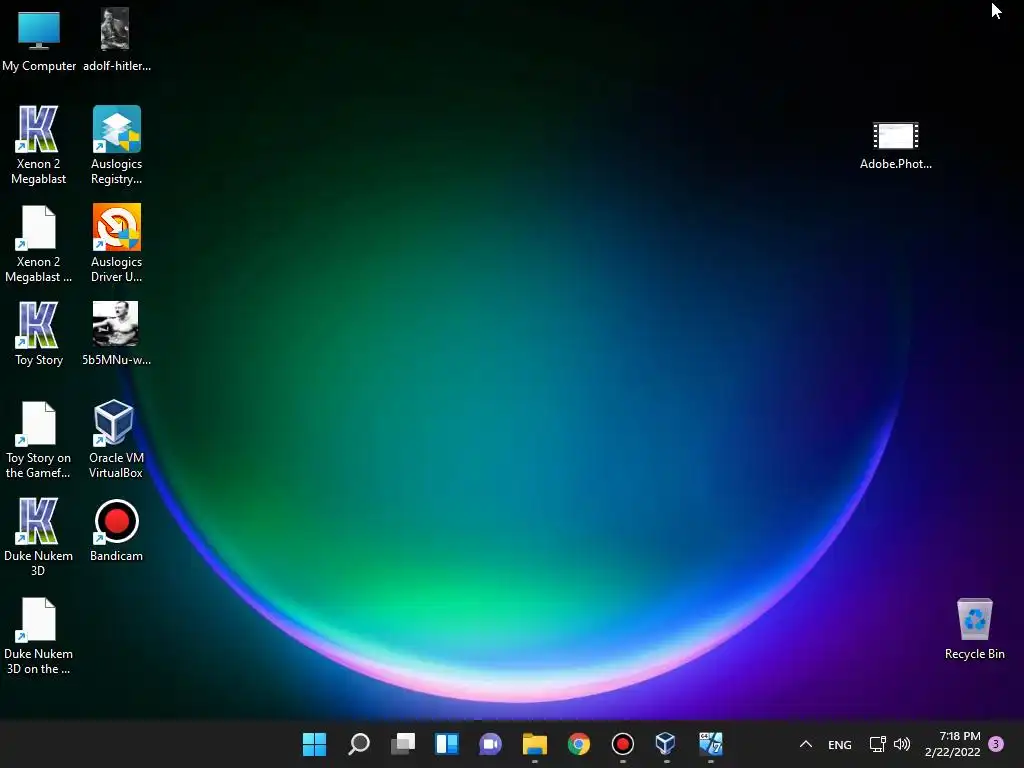This screenshot has width=1024, height=768.
Task: Select the Duke Nukem 3D K-icon shortcut
Action: (x=39, y=537)
